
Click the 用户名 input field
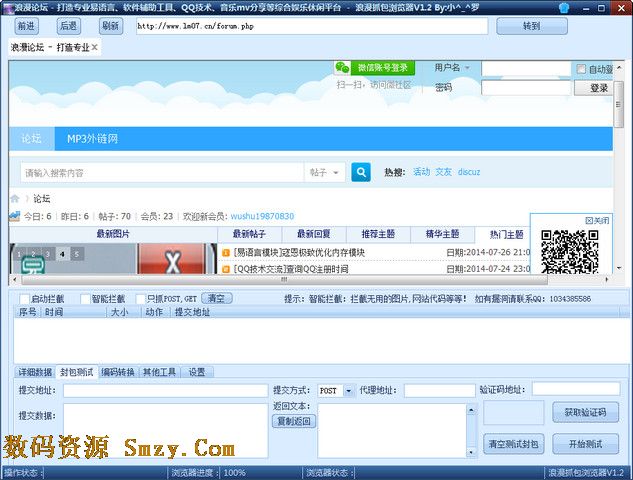[x=526, y=69]
